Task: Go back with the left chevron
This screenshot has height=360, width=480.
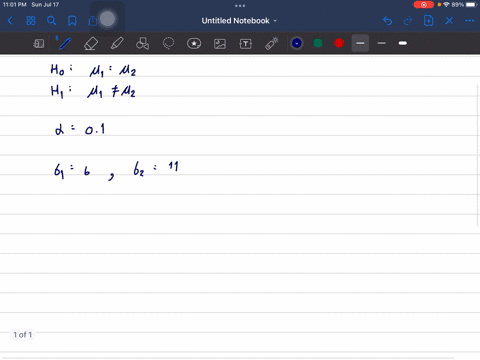Action: click(x=10, y=21)
